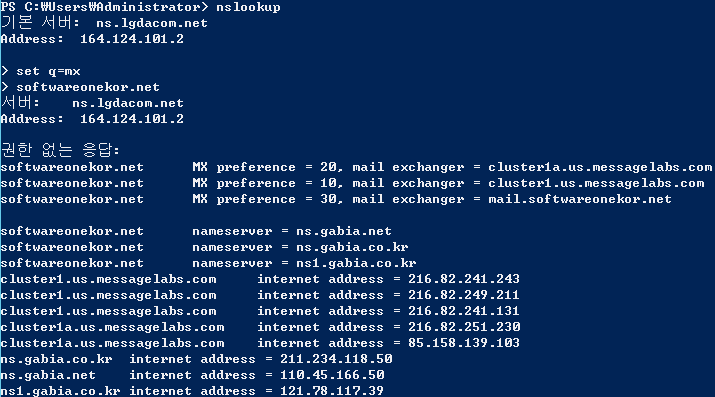Image resolution: width=715 pixels, height=397 pixels.
Task: Click IP address 216.82.241.131
Action: click(464, 311)
